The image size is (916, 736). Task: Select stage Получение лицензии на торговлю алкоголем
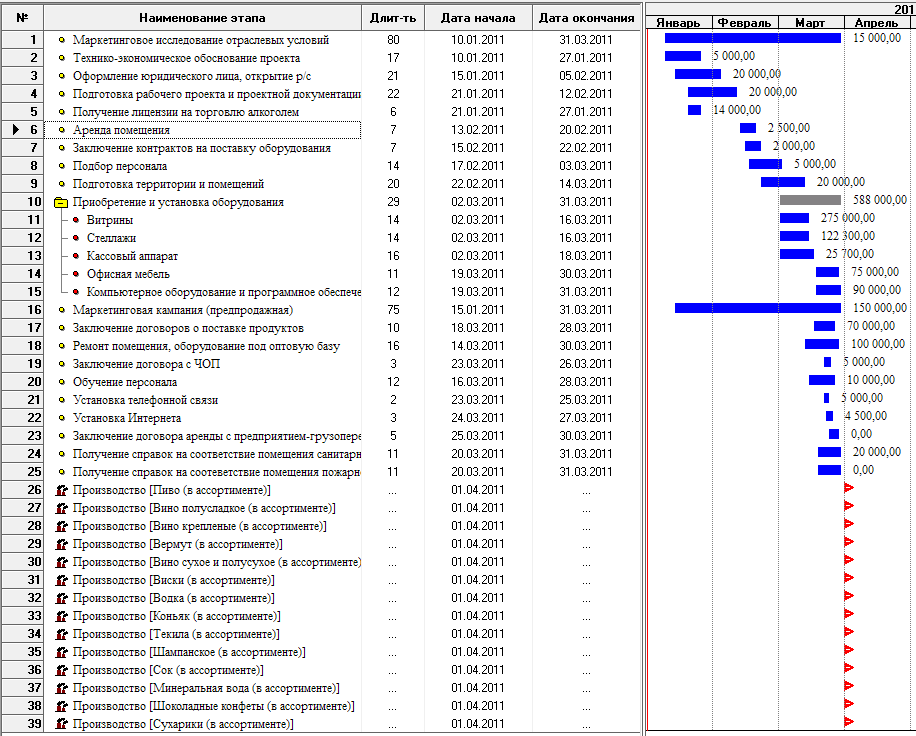point(186,112)
